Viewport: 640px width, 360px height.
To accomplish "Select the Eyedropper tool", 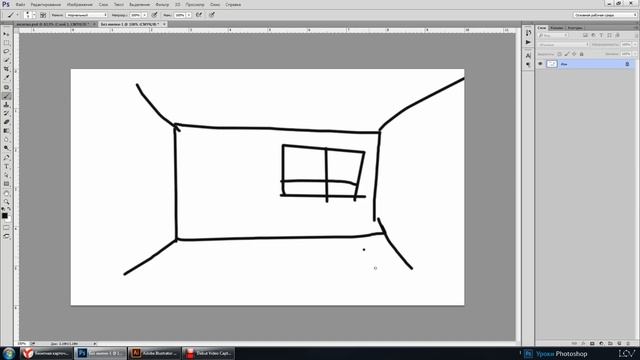I will (6, 78).
